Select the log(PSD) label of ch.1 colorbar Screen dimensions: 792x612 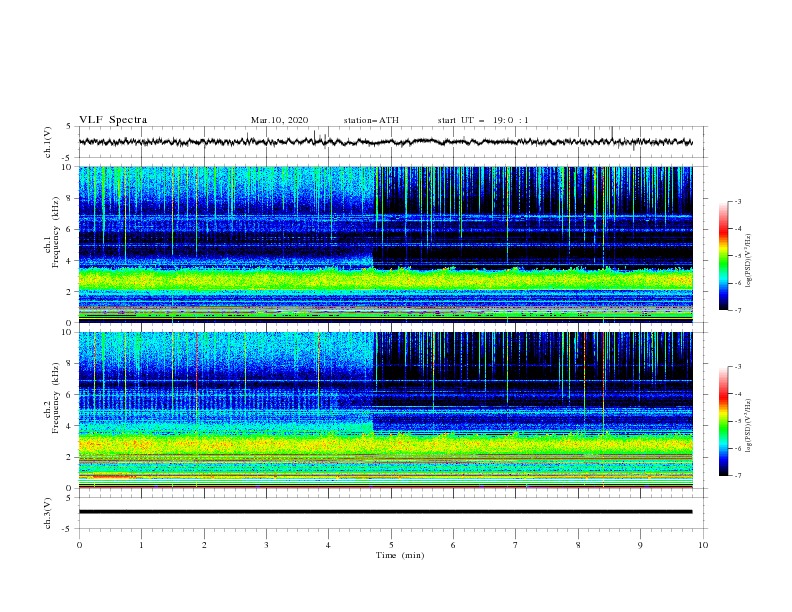748,261
